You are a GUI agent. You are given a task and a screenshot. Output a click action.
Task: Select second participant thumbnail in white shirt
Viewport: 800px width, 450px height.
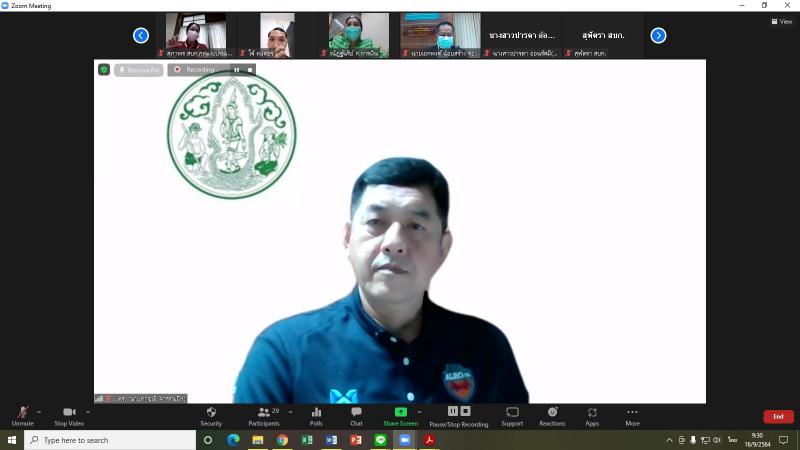pos(277,35)
